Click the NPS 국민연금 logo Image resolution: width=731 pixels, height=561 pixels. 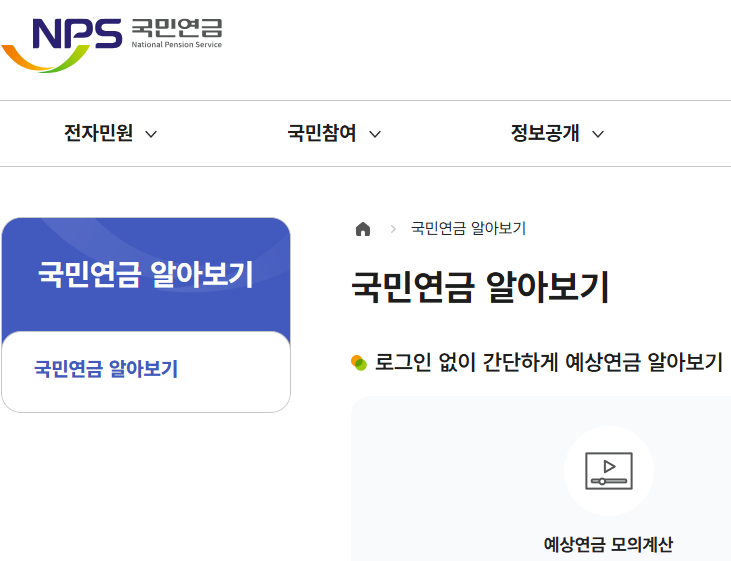tap(112, 45)
